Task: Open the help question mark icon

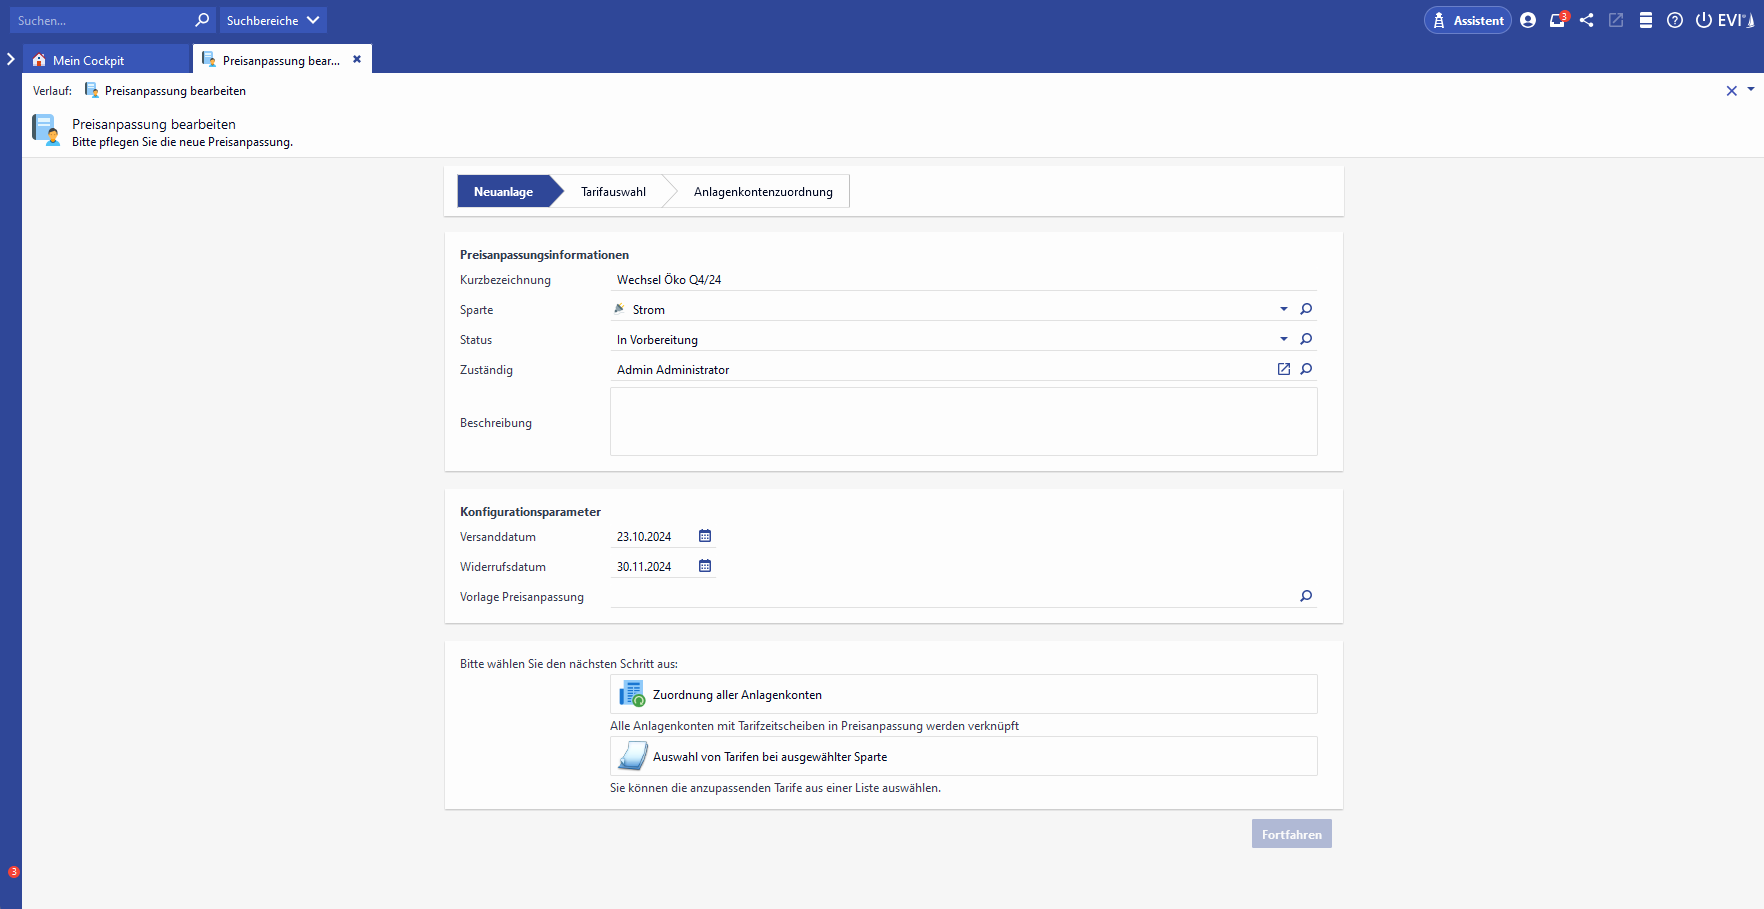Action: 1675,20
